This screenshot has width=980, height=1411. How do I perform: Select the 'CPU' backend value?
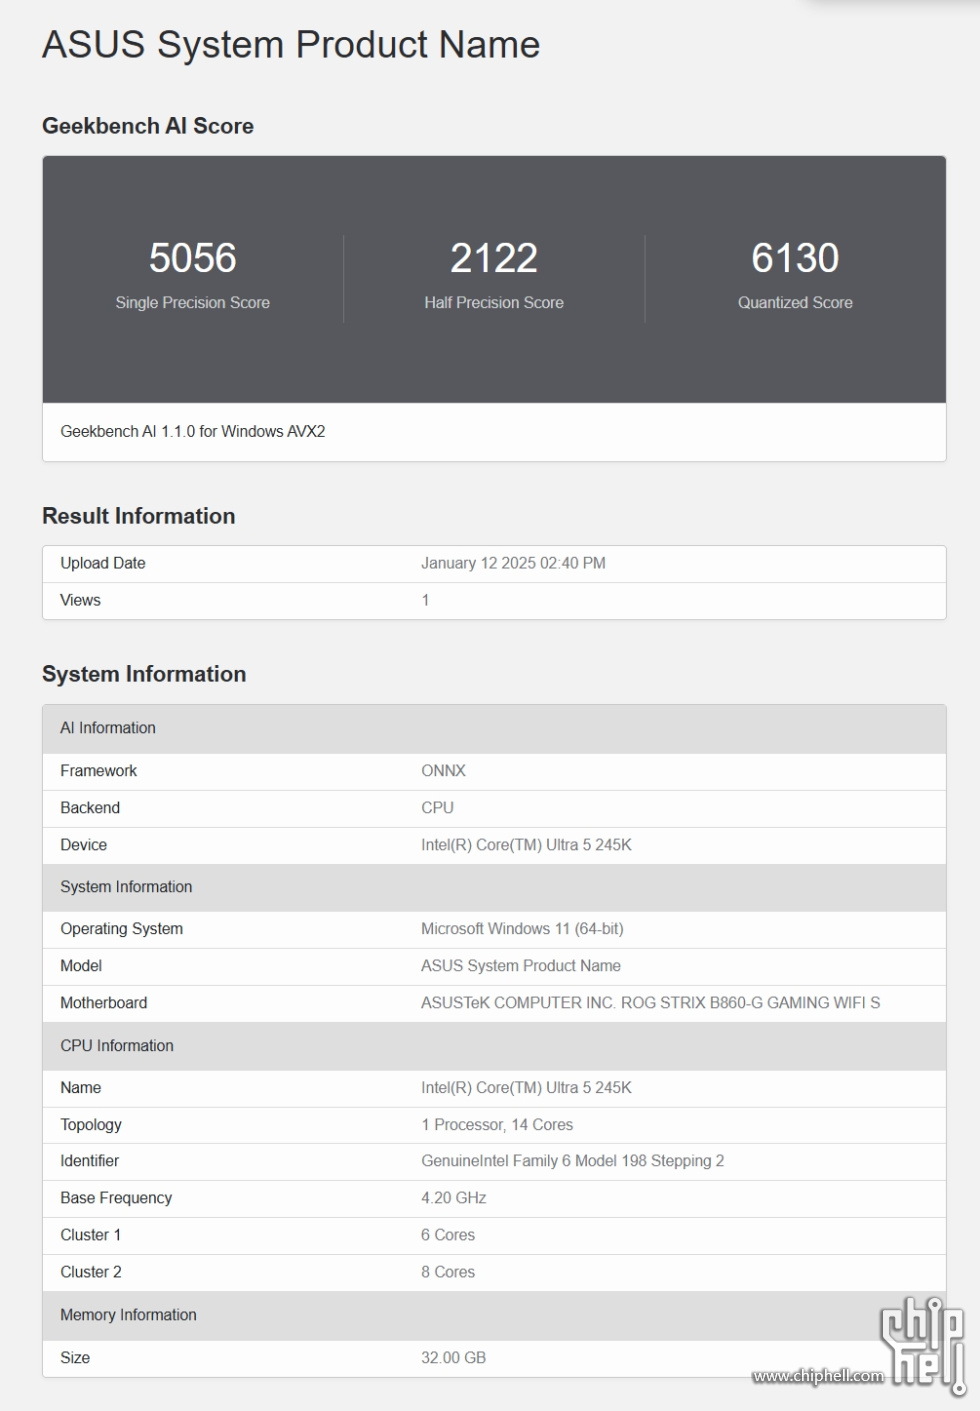pyautogui.click(x=437, y=808)
